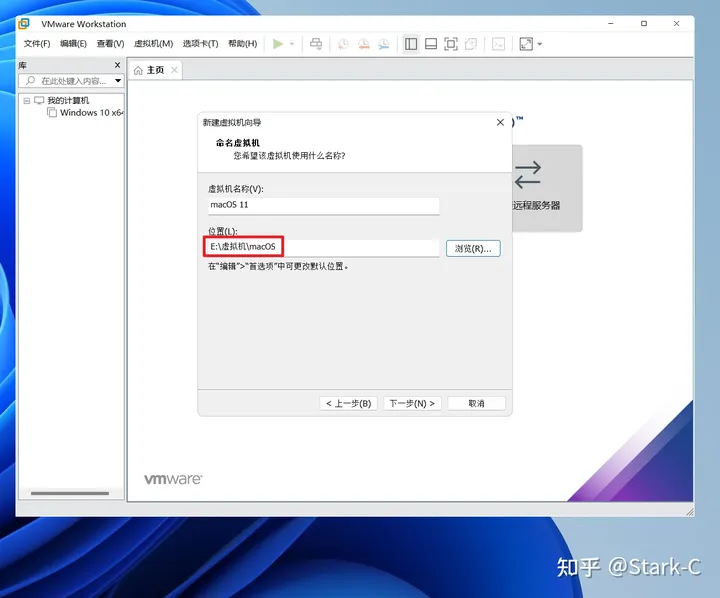Screen dimensions: 720x598
Task: Maximize the VMware Workstation window
Action: [x=644, y=23]
